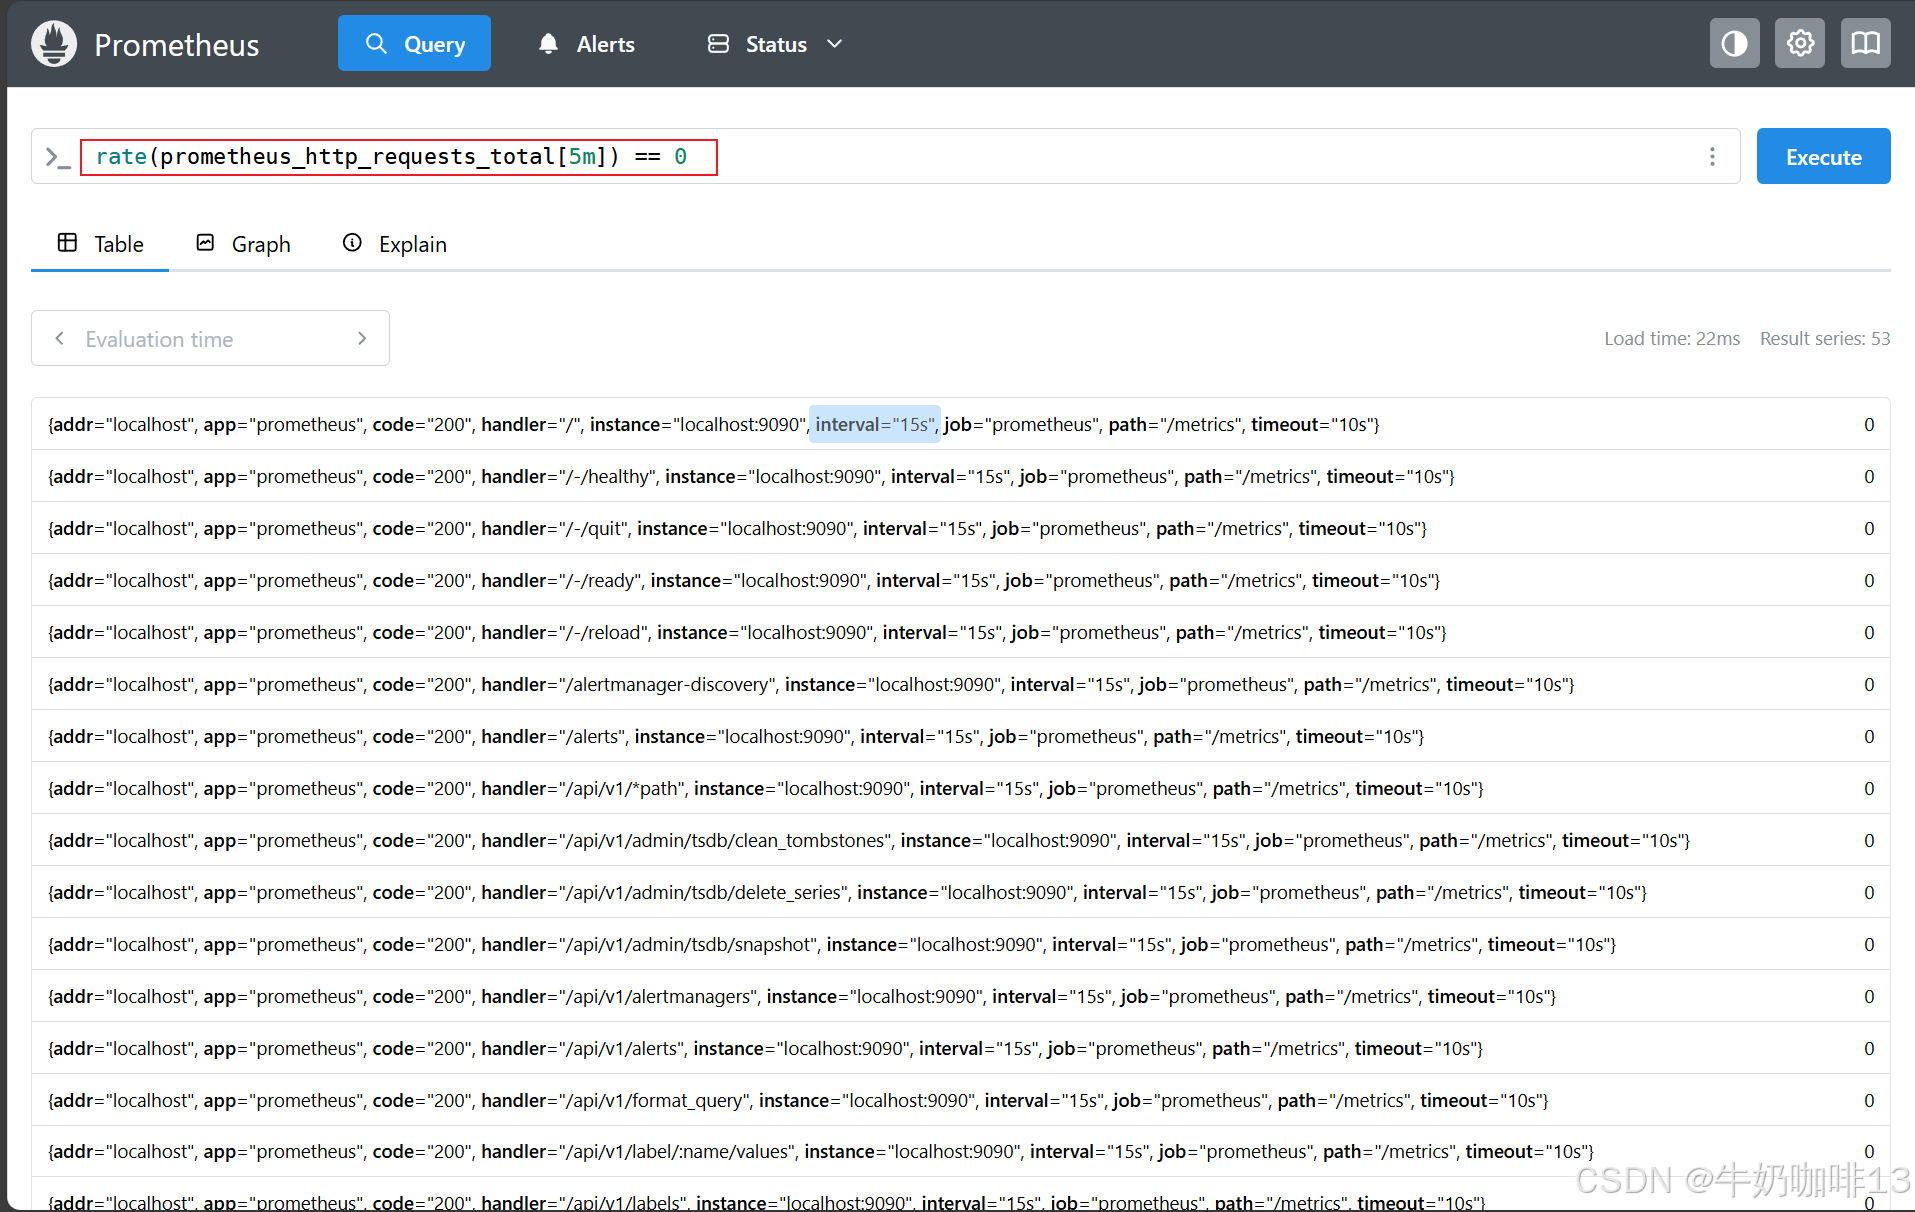Run the query with Execute button
Image resolution: width=1915 pixels, height=1212 pixels.
[x=1823, y=156]
